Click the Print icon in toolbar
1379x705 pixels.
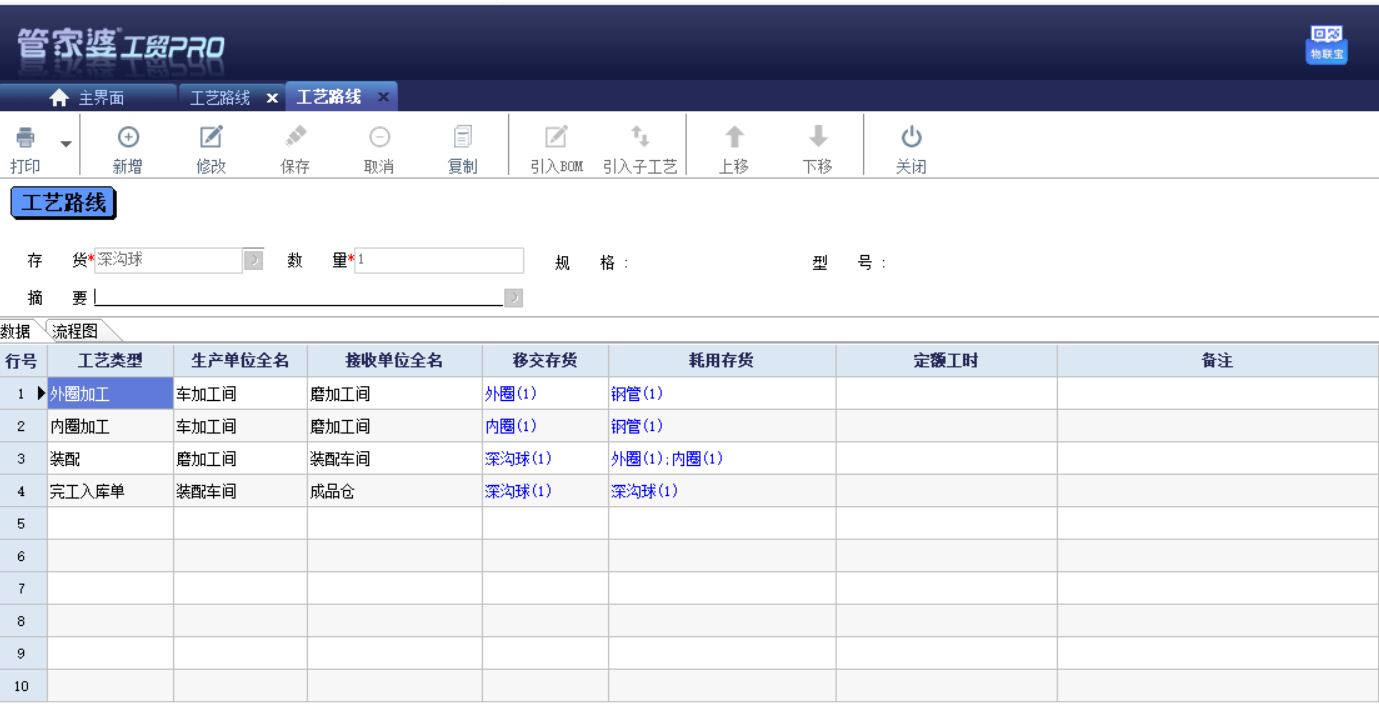pos(26,138)
